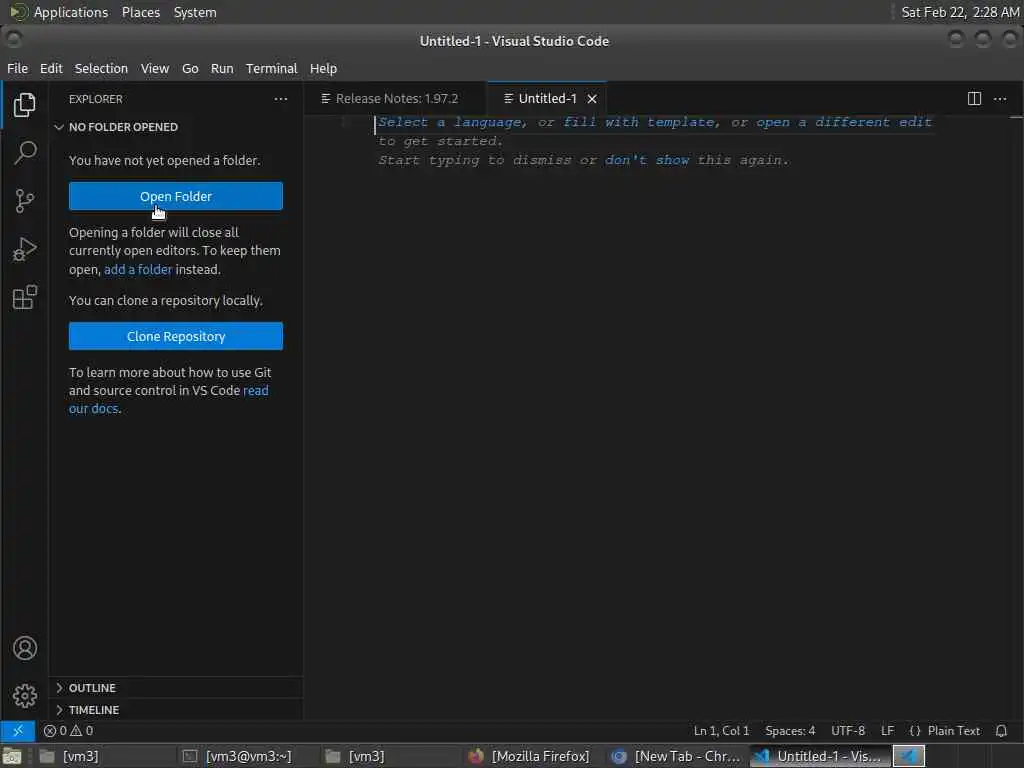Click the Select a language link
Viewport: 1024px width, 768px height.
click(x=451, y=122)
